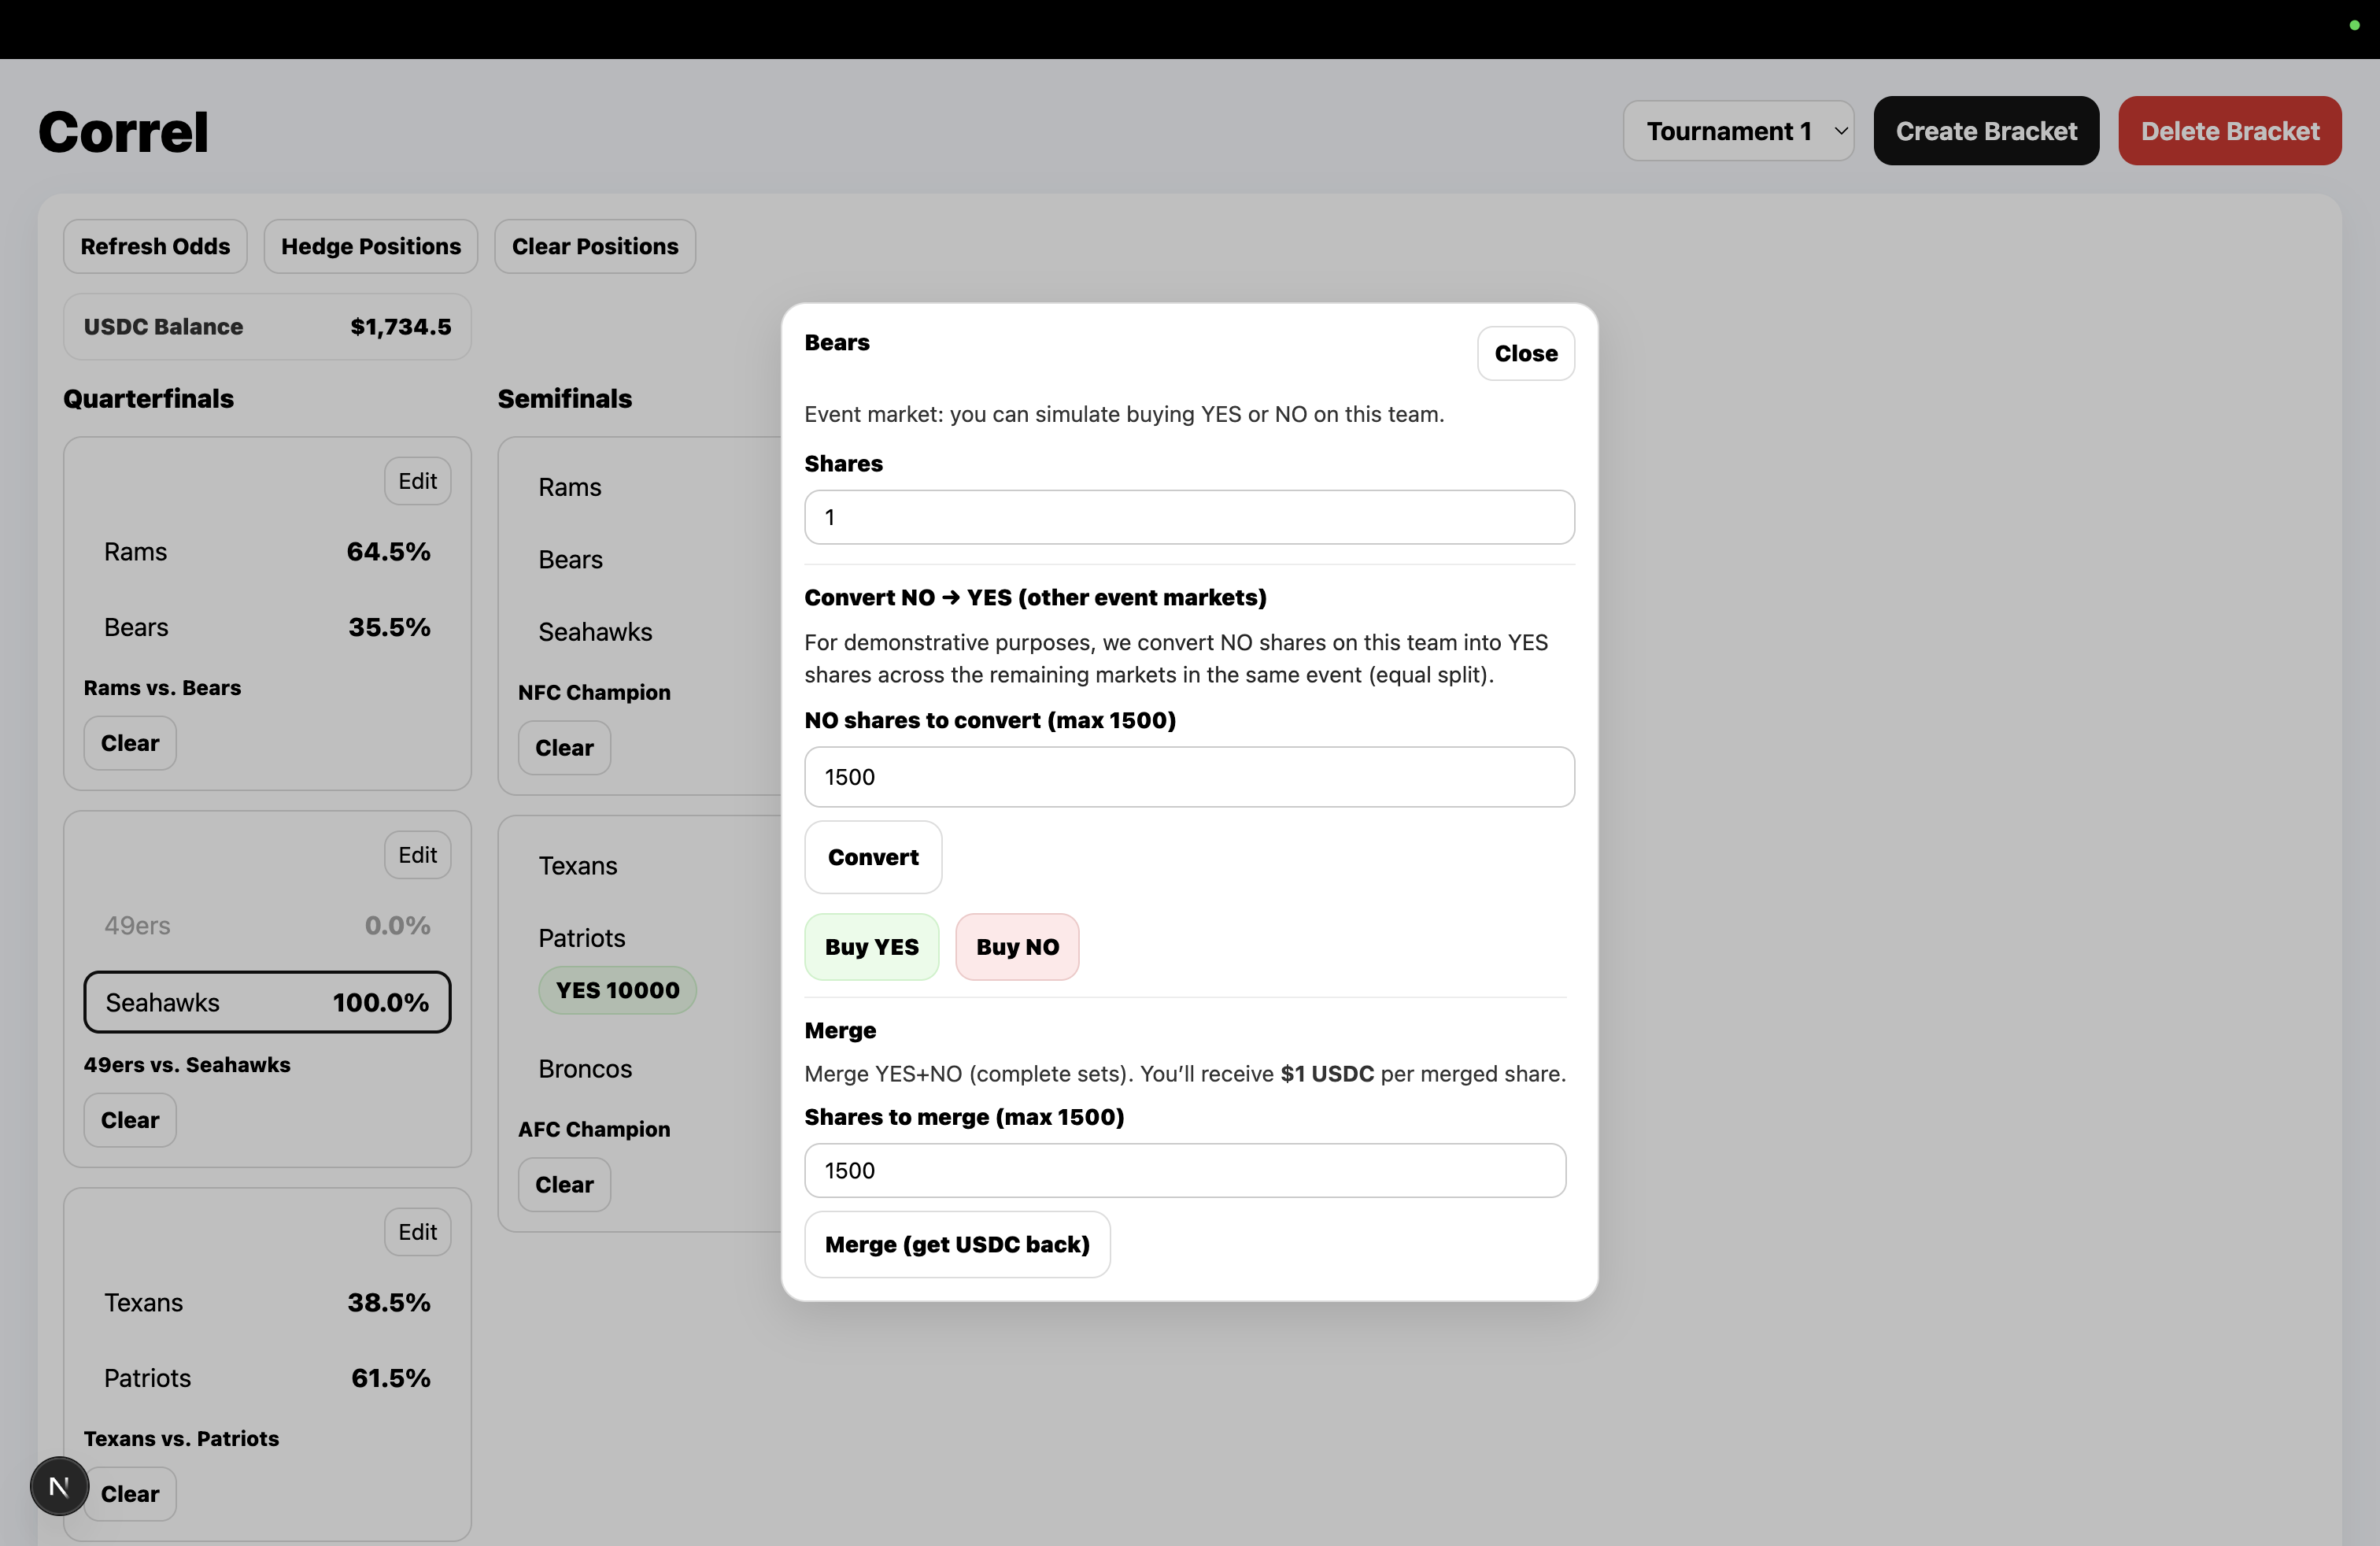Click the pink Buy NO button
The height and width of the screenshot is (1546, 2380).
[x=1016, y=947]
